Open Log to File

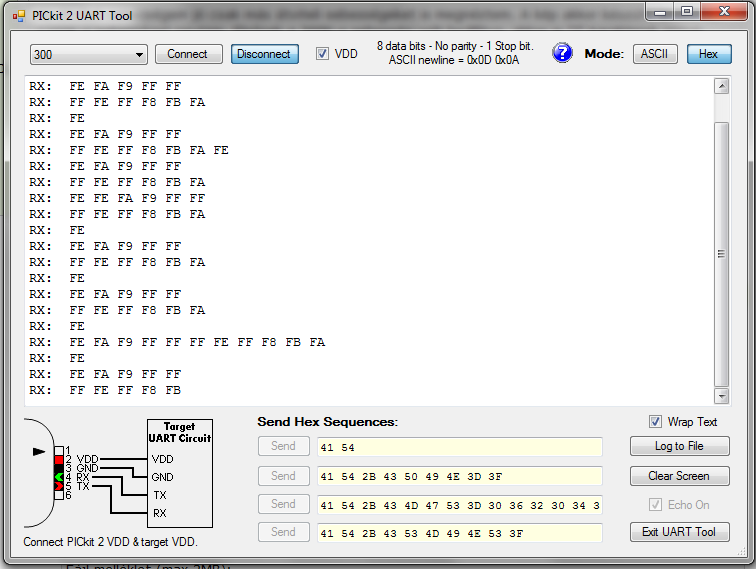(x=679, y=446)
